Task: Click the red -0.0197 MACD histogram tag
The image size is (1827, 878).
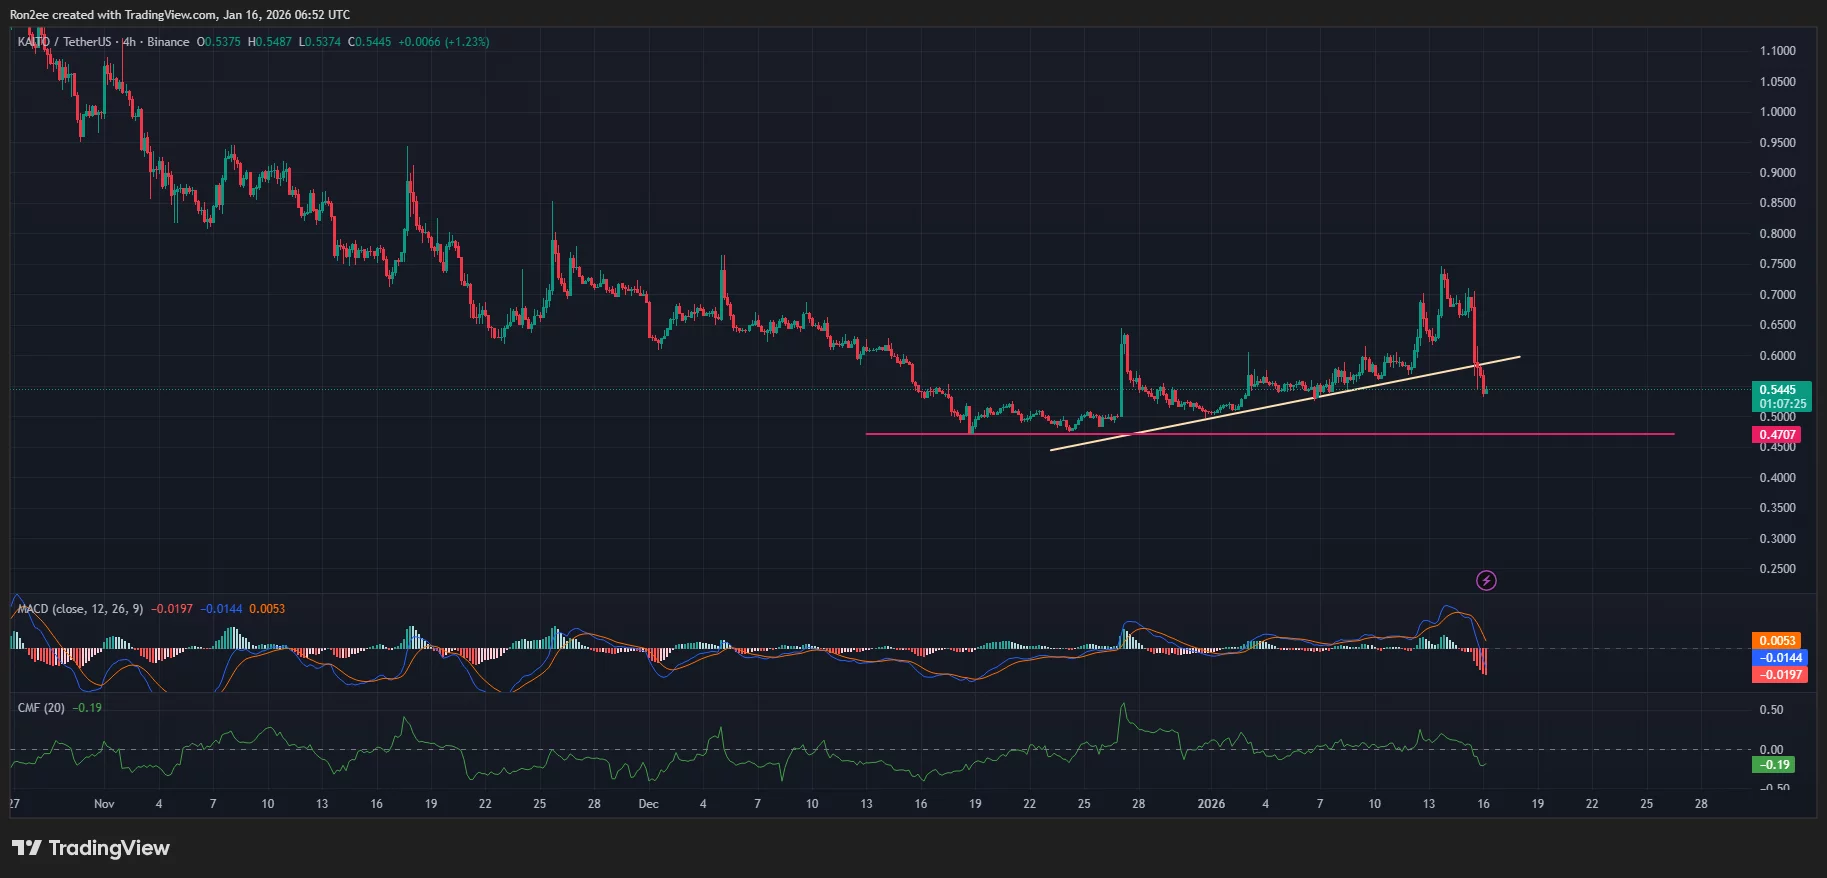Action: pyautogui.click(x=1779, y=675)
